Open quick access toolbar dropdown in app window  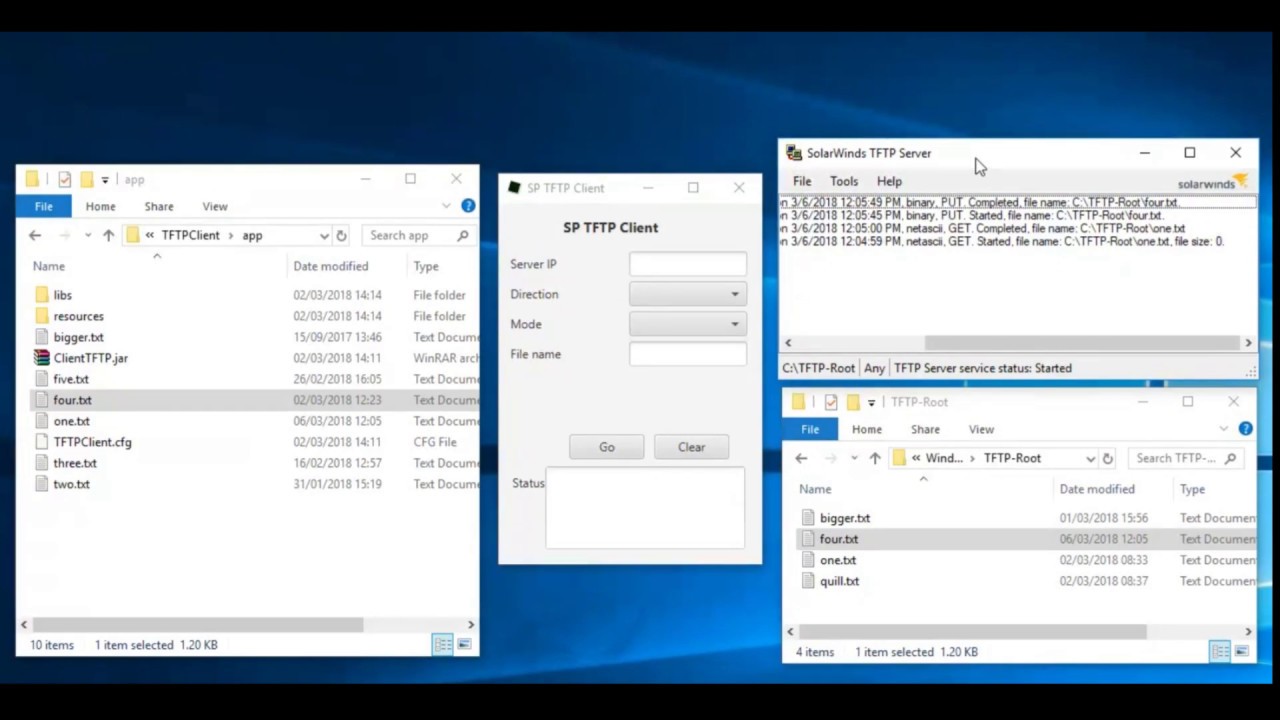point(105,180)
